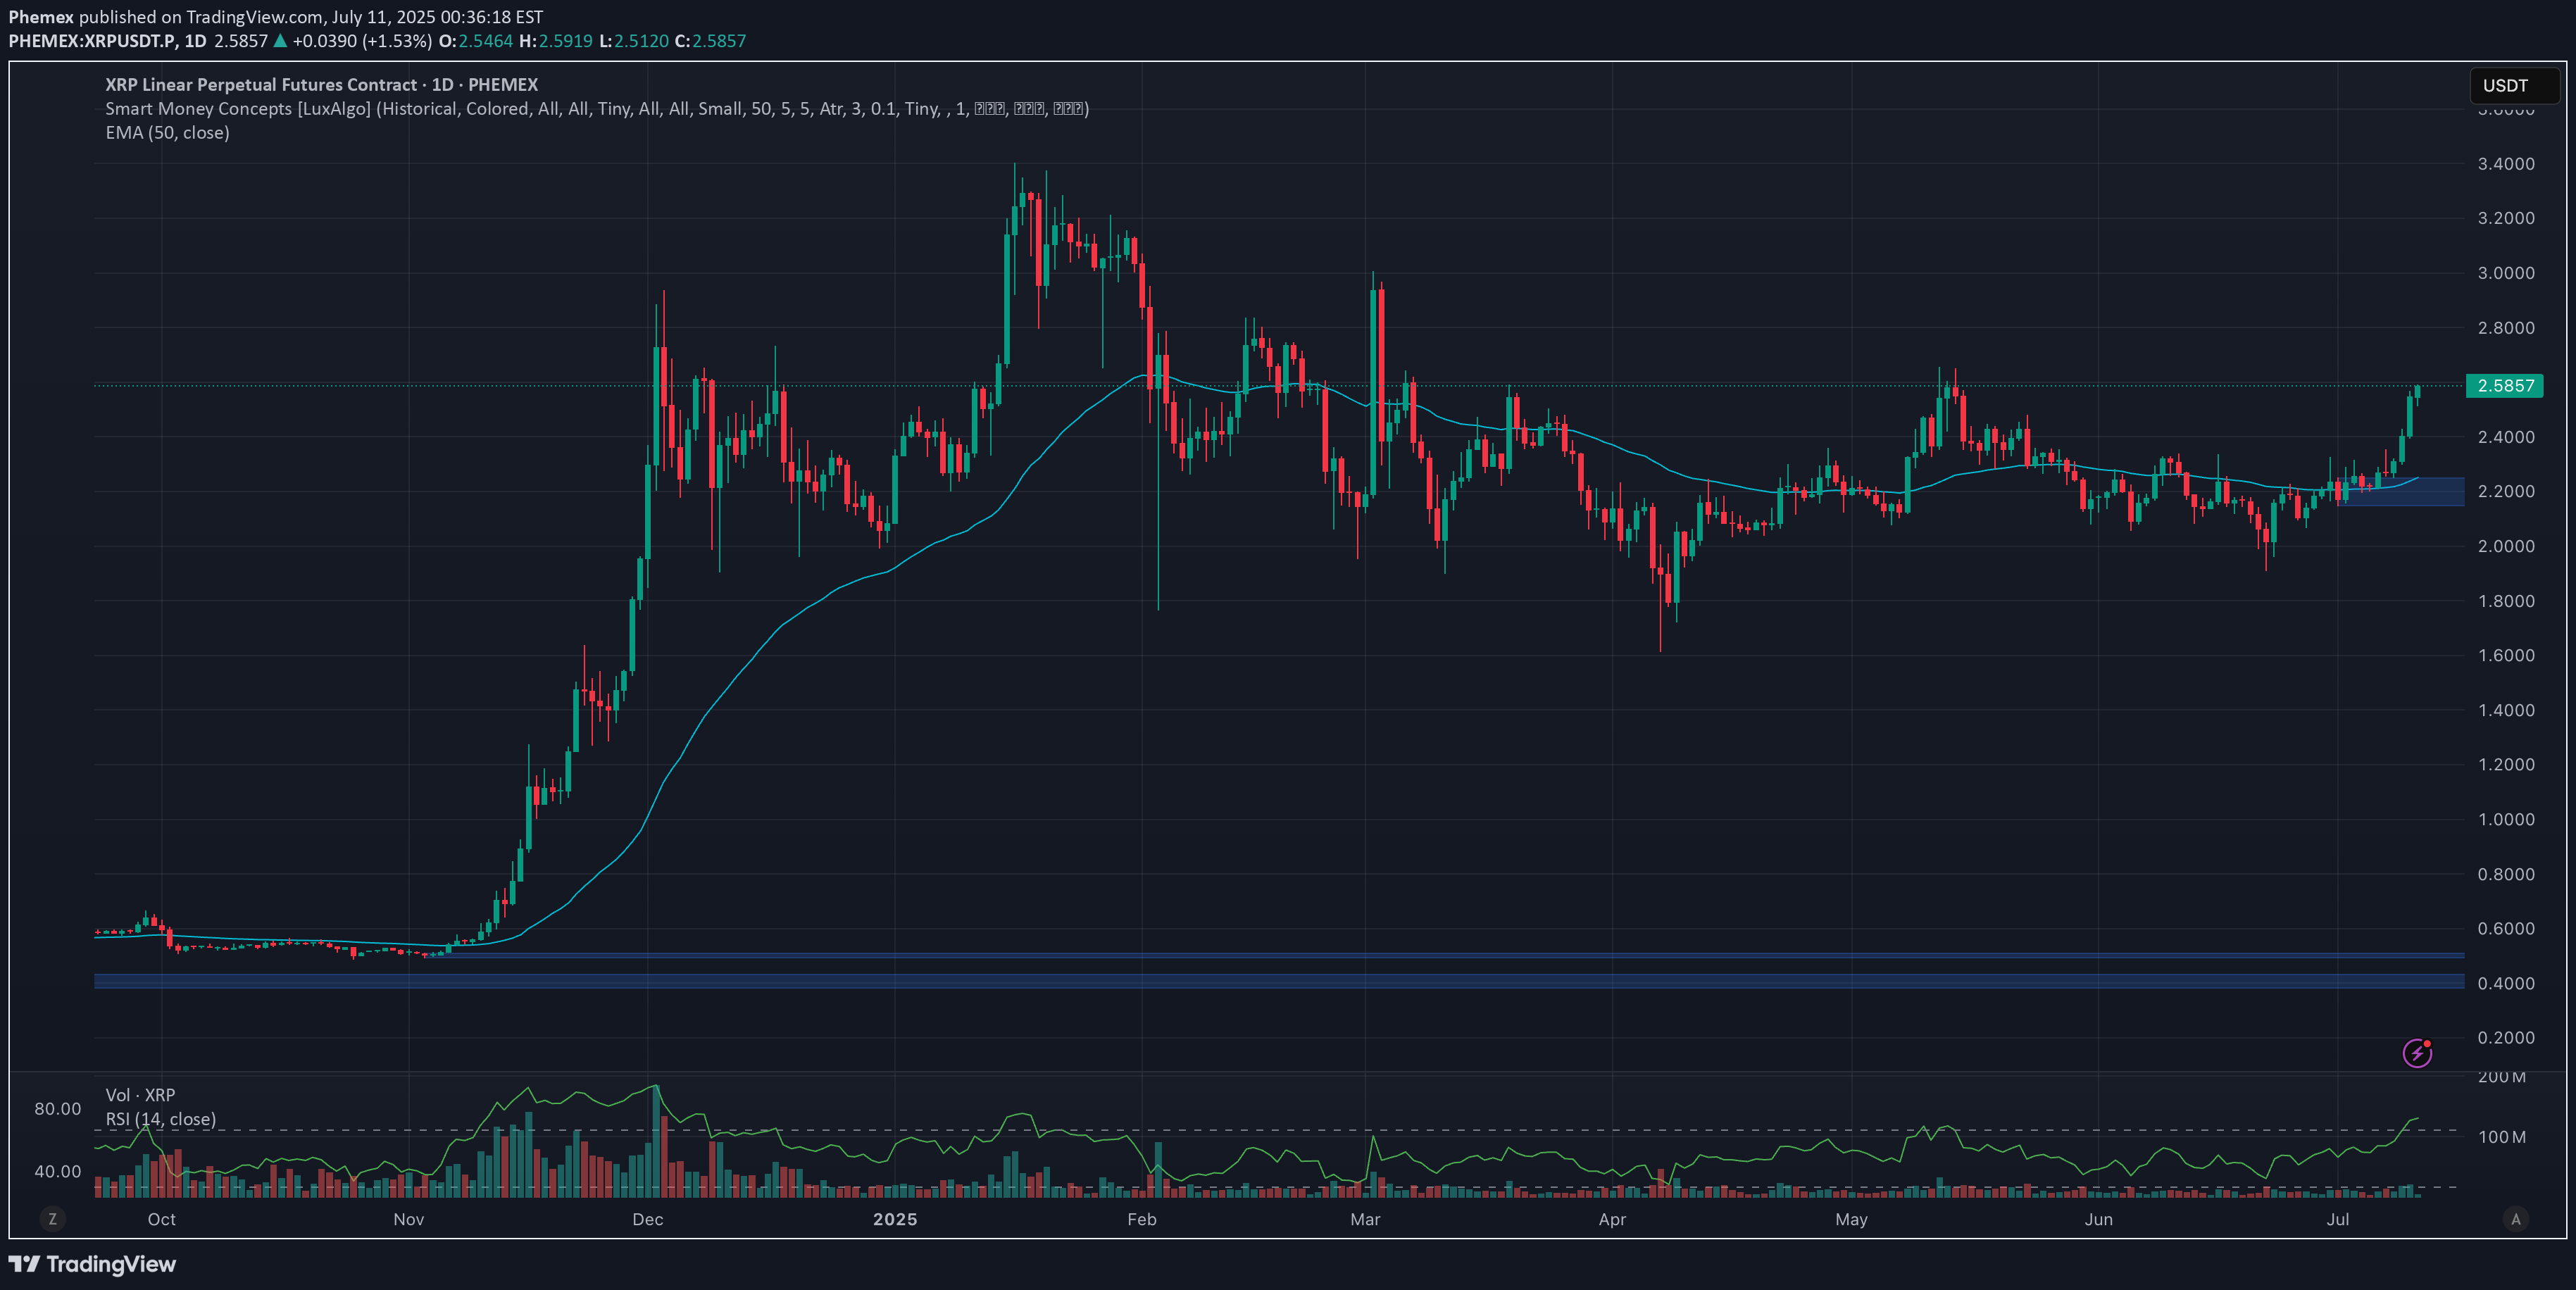Click the A auto-scale button at bottom right
Image resolution: width=2576 pixels, height=1290 pixels.
[2515, 1218]
